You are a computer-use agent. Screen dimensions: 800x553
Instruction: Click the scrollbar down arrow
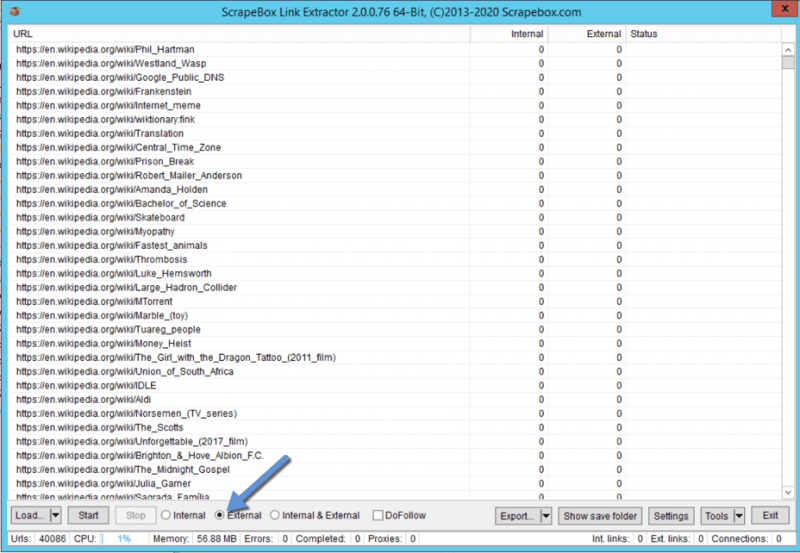point(788,492)
